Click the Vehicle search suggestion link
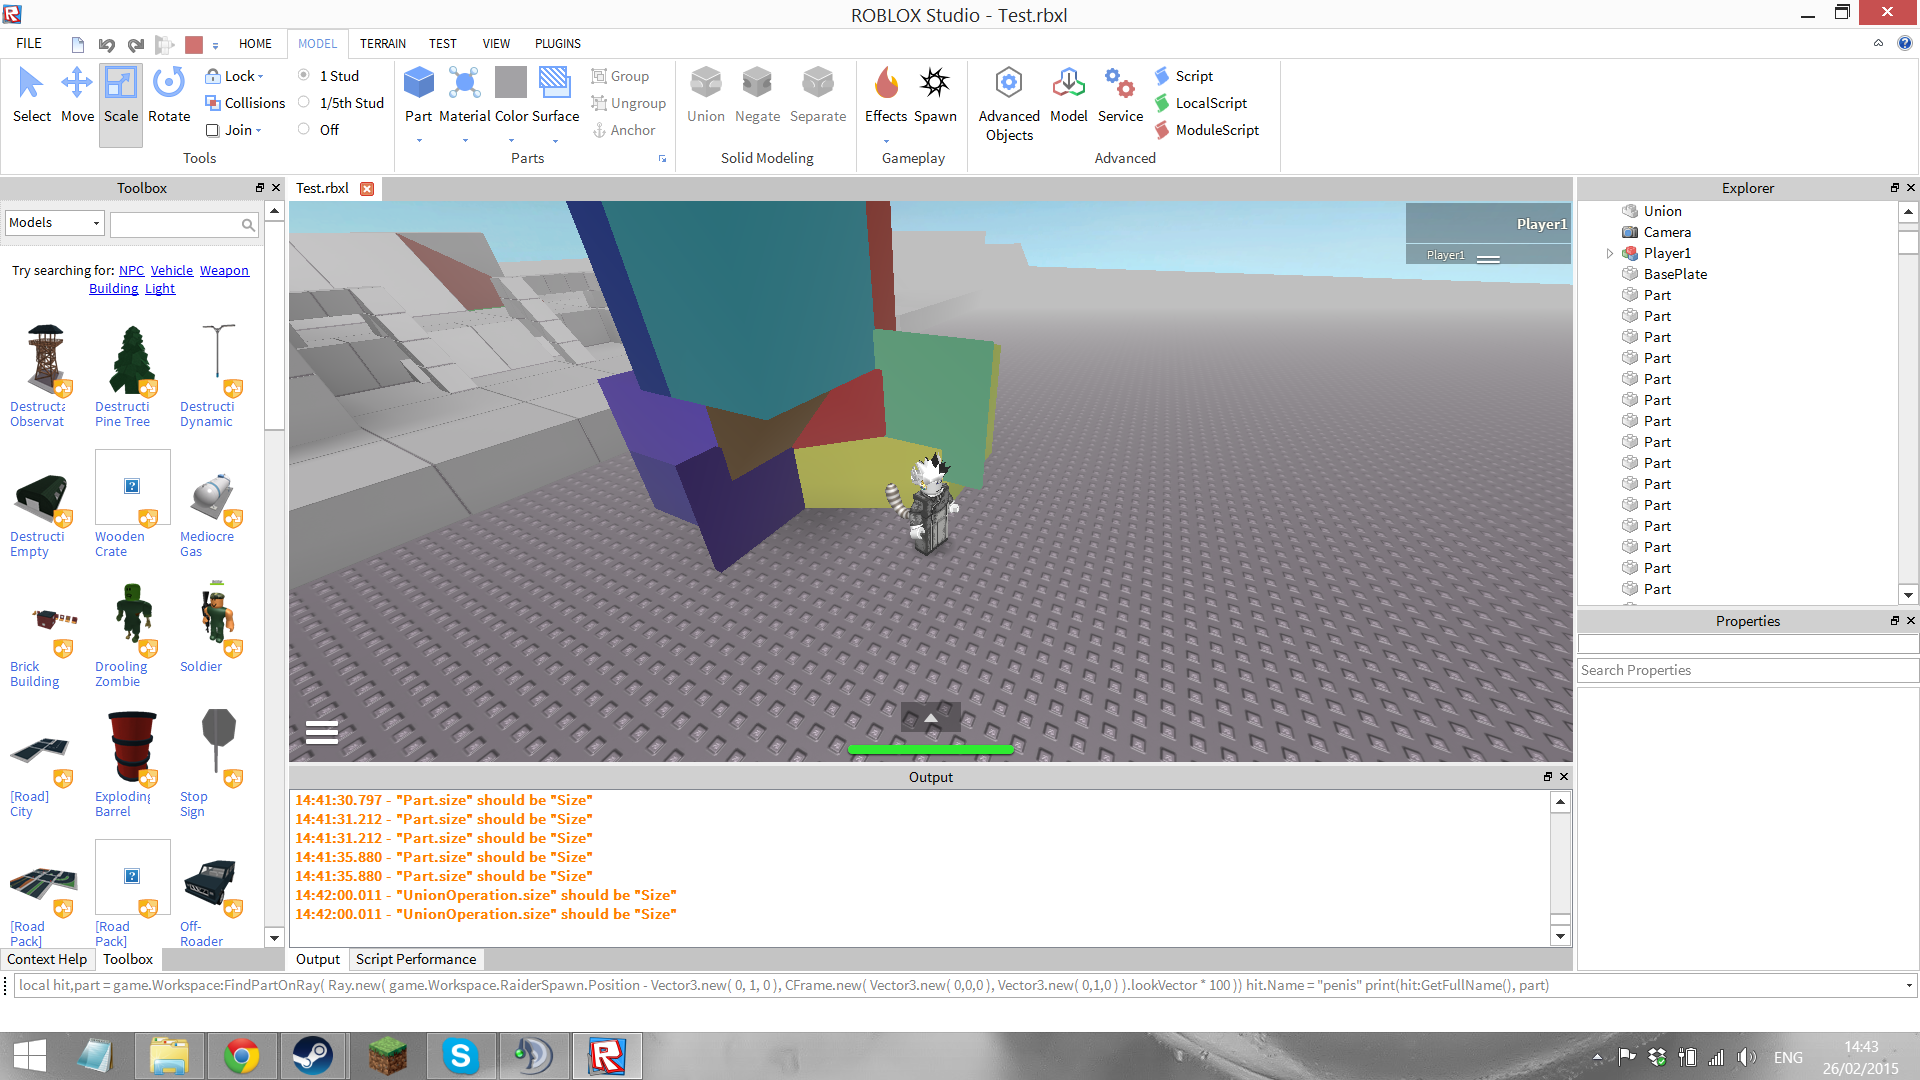 point(172,270)
